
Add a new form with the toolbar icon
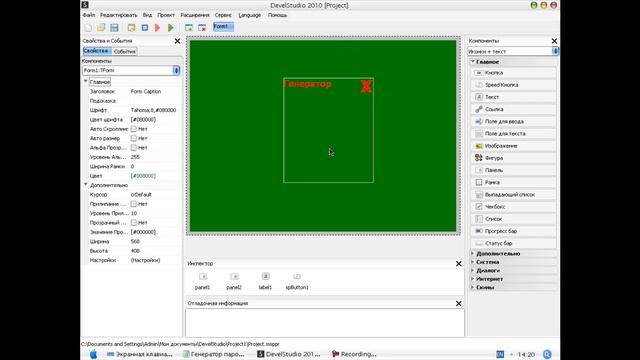tap(189, 28)
